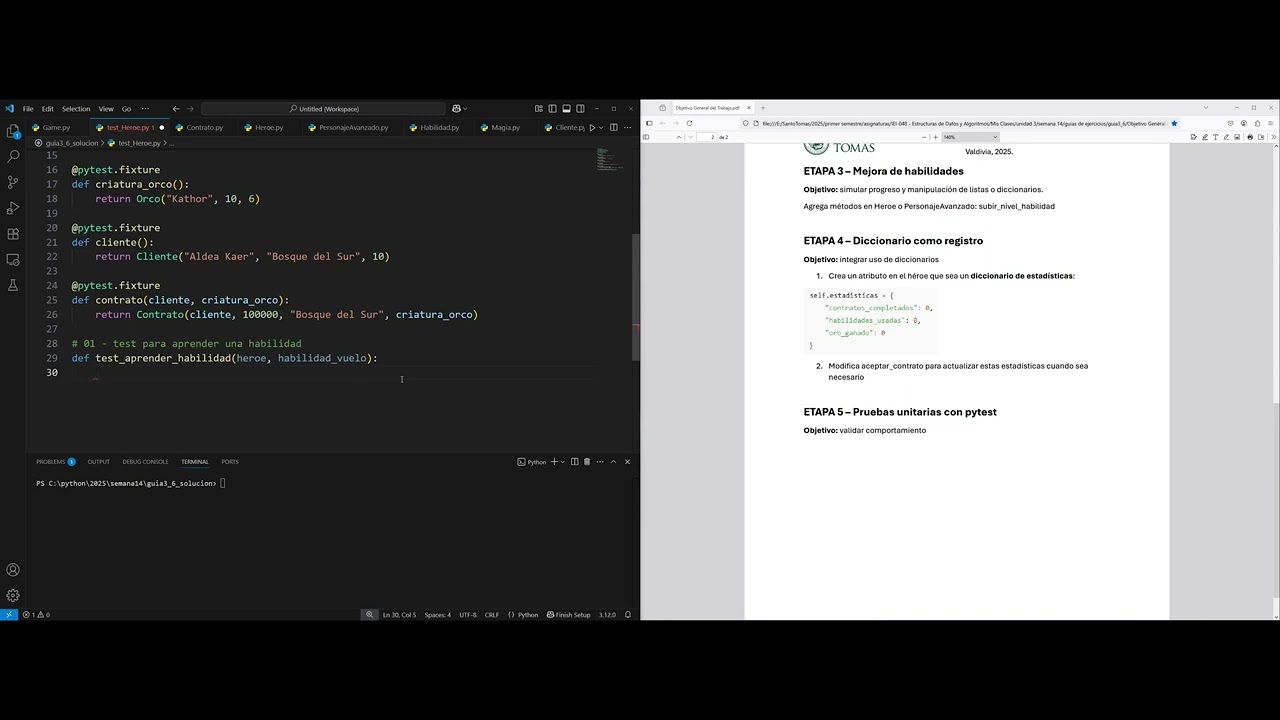1280x720 pixels.
Task: Open the Explorer view in VS Code
Action: (x=13, y=131)
